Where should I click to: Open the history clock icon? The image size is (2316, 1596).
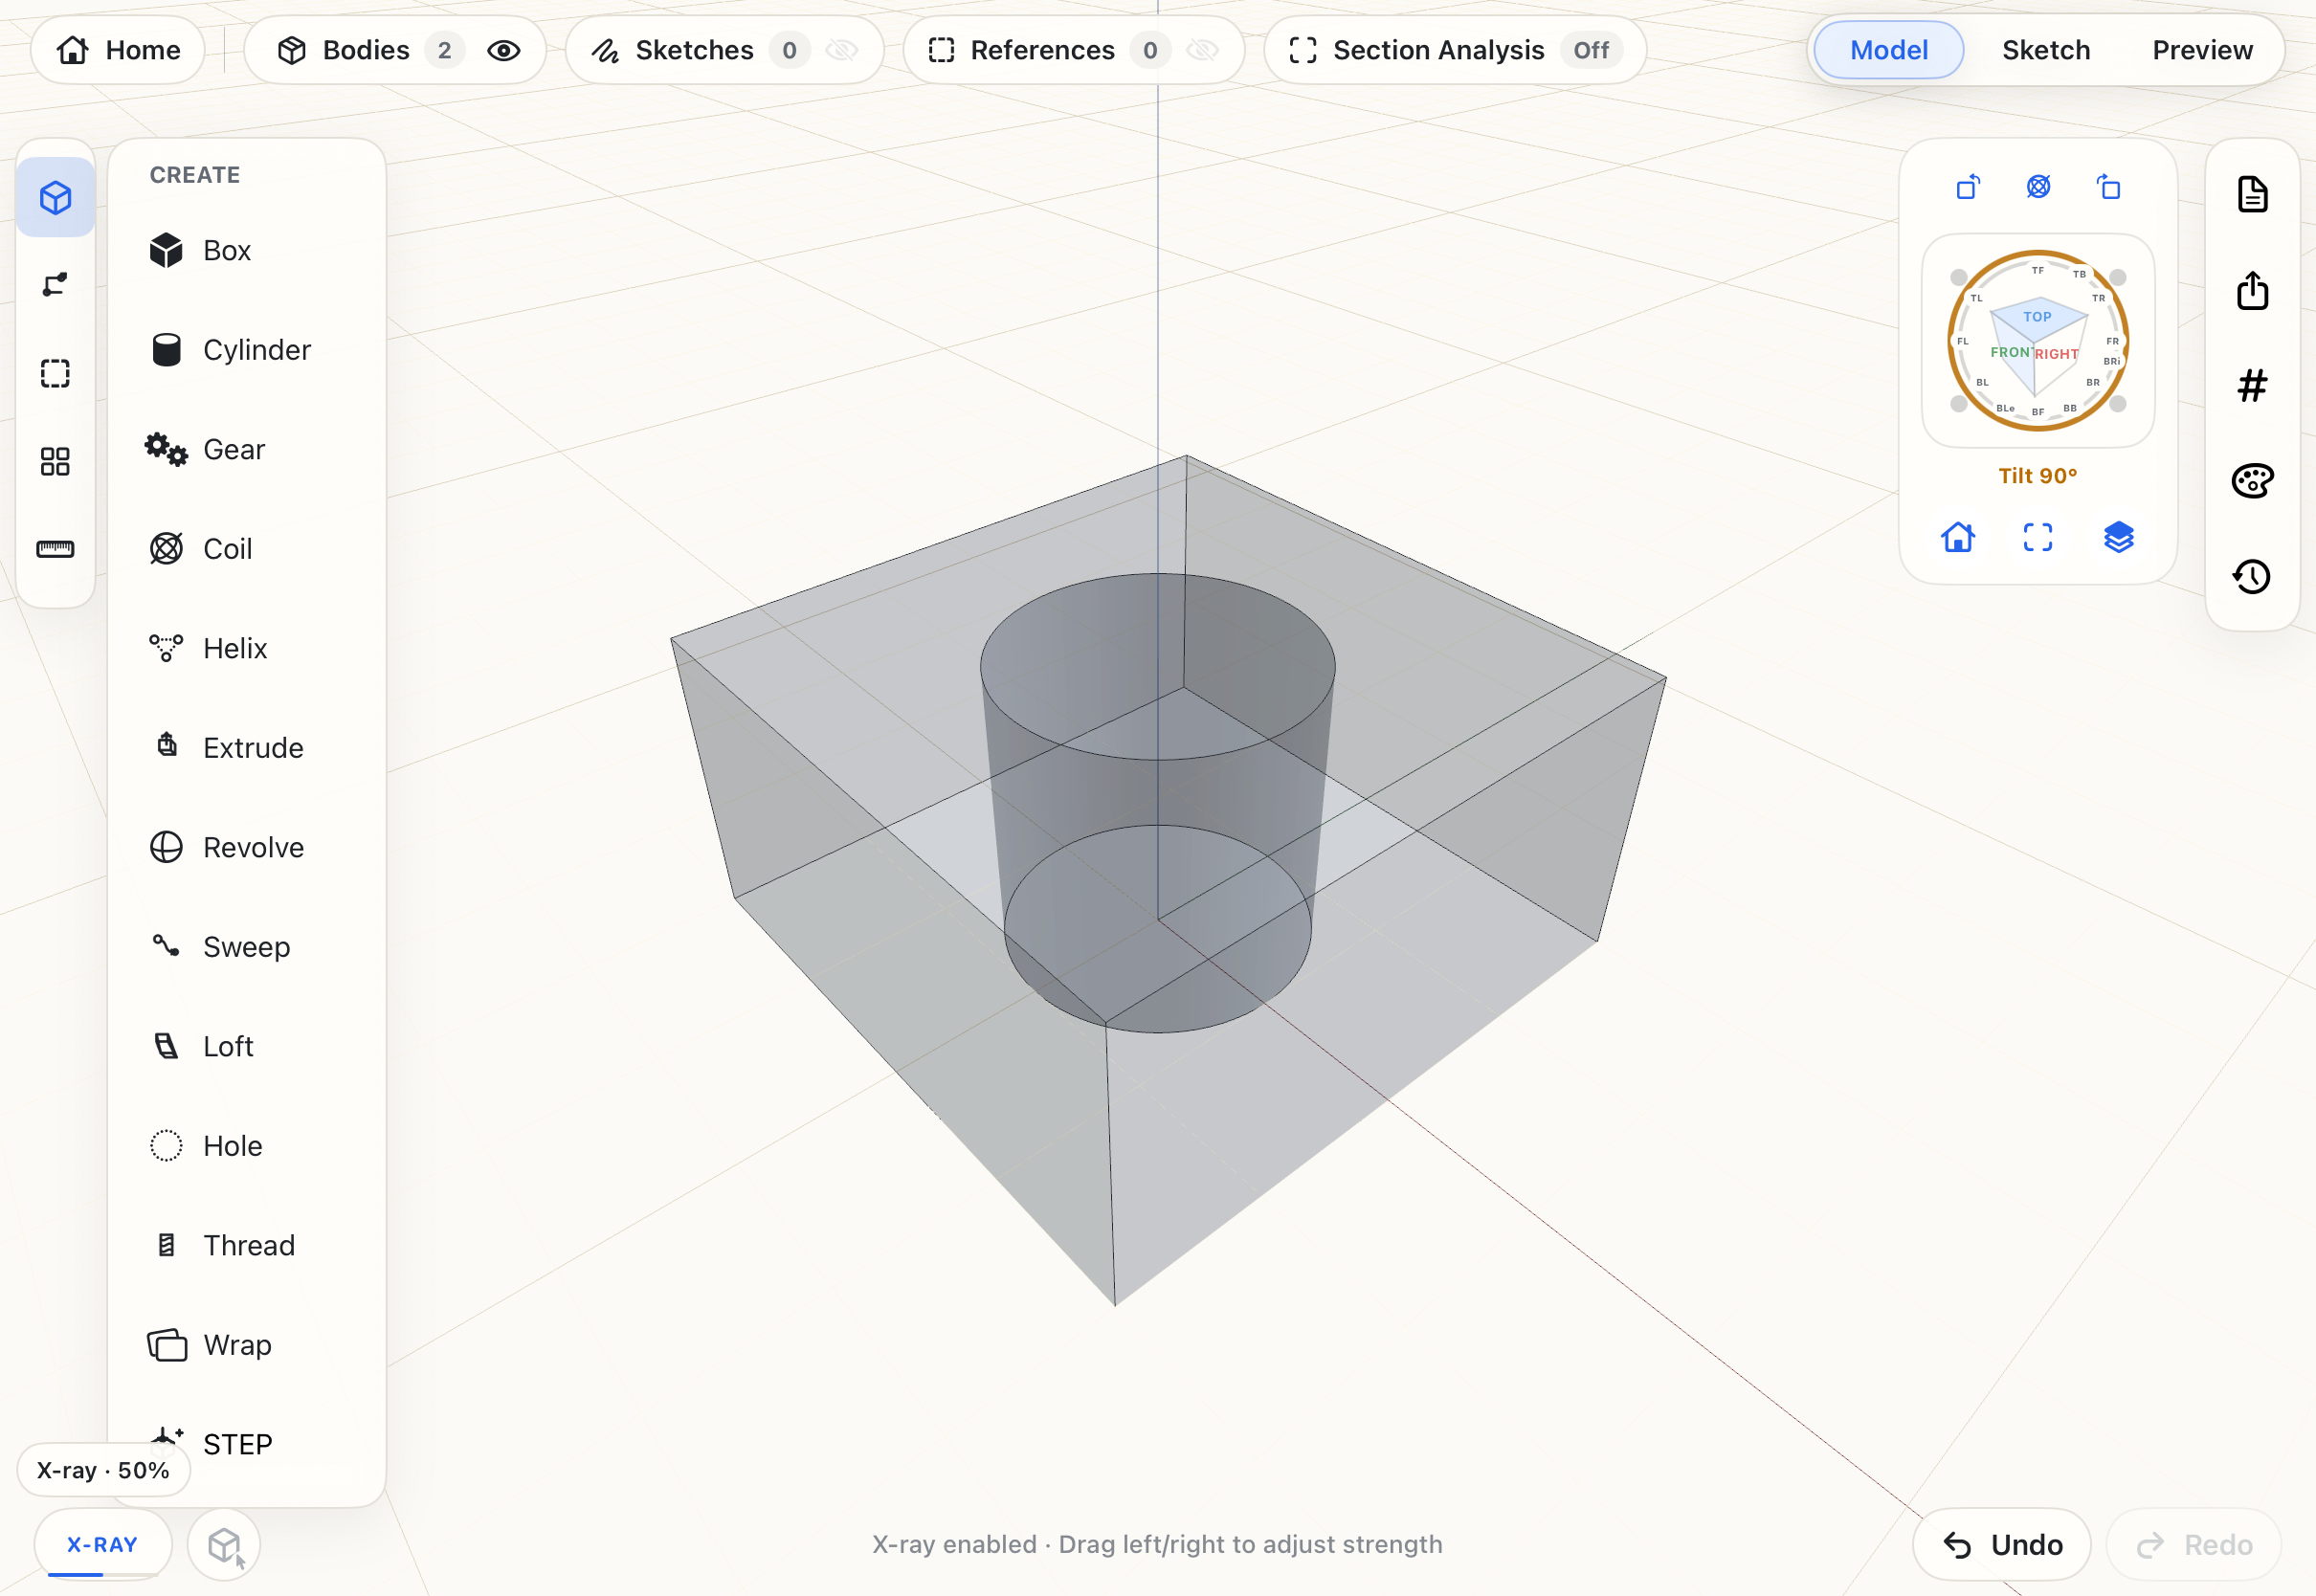click(2252, 577)
